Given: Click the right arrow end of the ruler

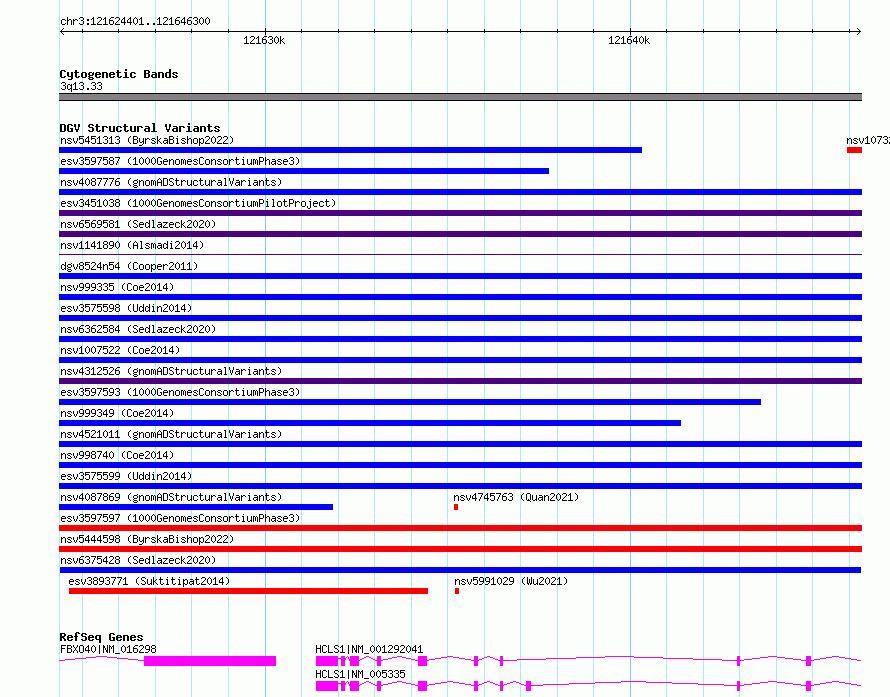Looking at the screenshot, I should tap(859, 31).
